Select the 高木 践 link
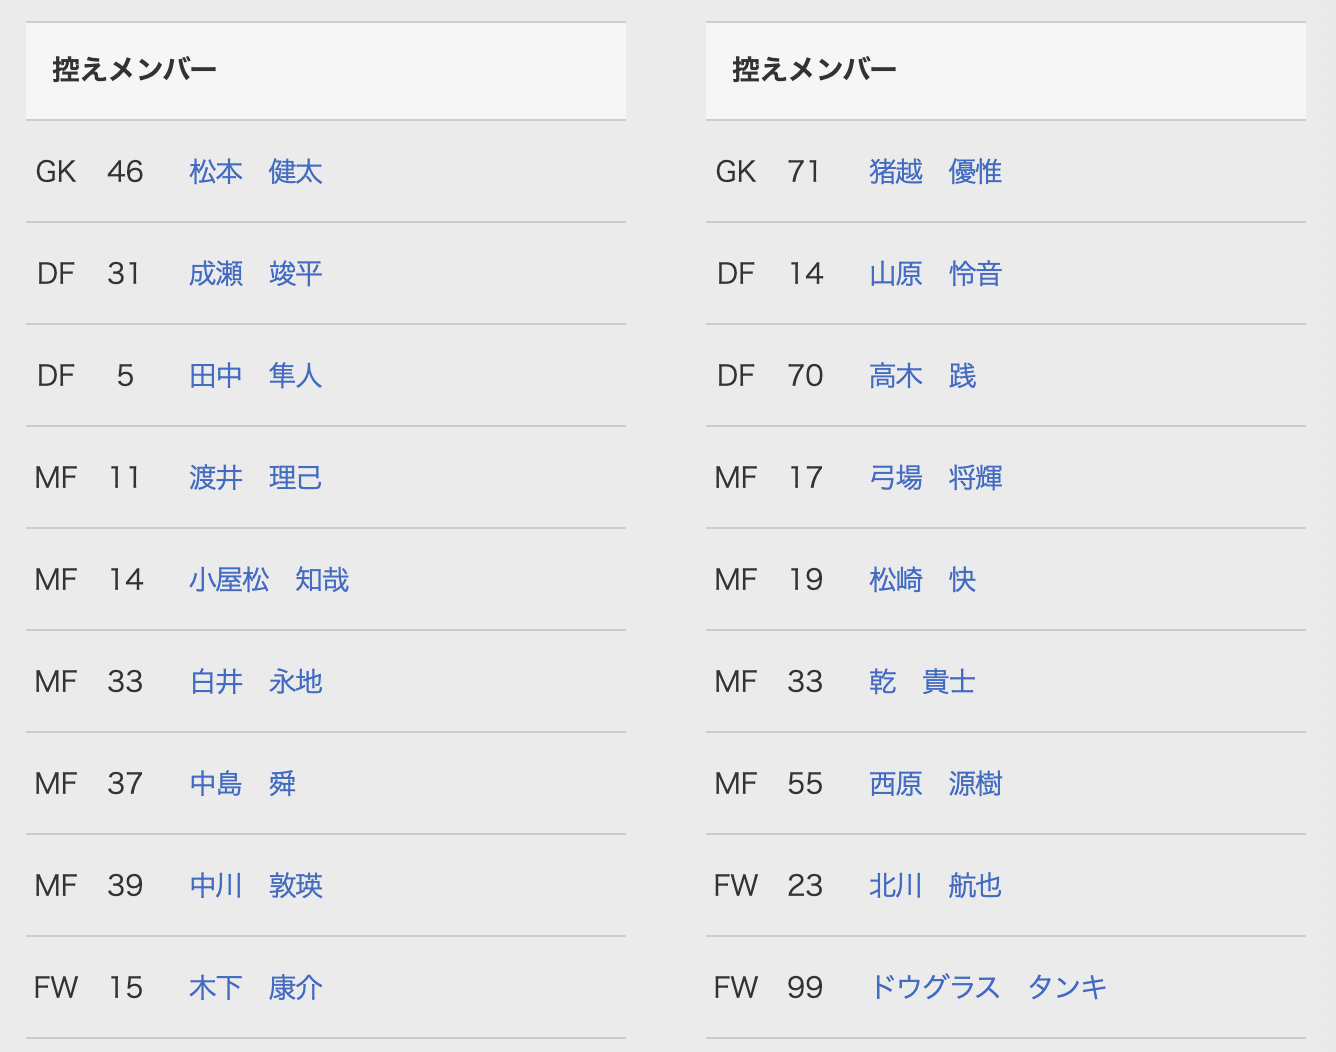The image size is (1336, 1052). [922, 376]
